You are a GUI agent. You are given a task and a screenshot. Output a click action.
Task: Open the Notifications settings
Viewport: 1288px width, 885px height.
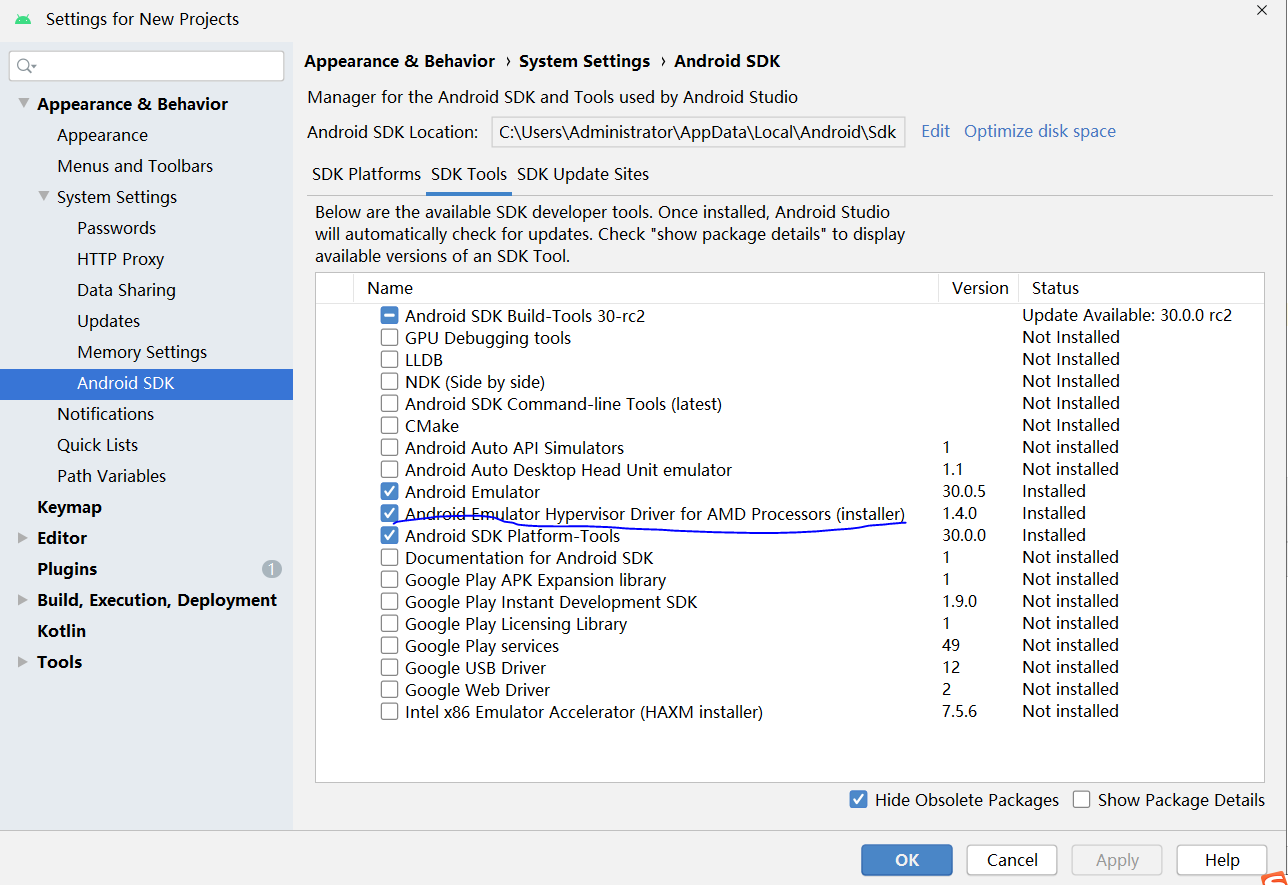[x=105, y=414]
